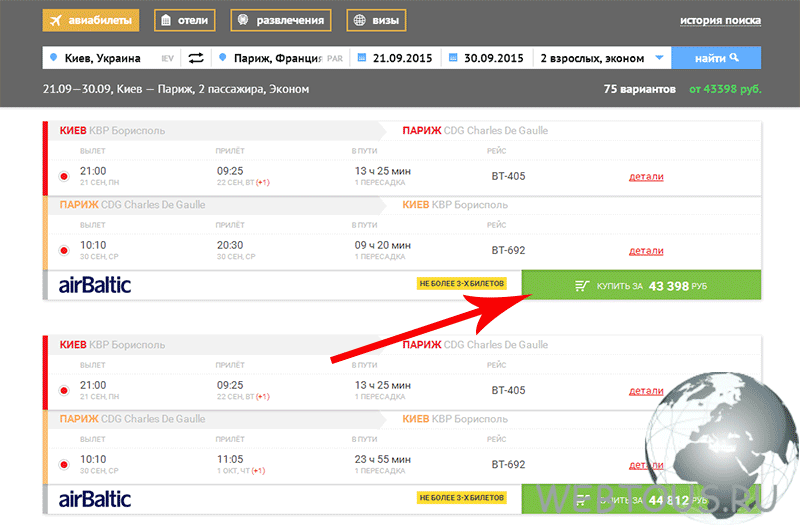Open the отели tab

click(185, 20)
